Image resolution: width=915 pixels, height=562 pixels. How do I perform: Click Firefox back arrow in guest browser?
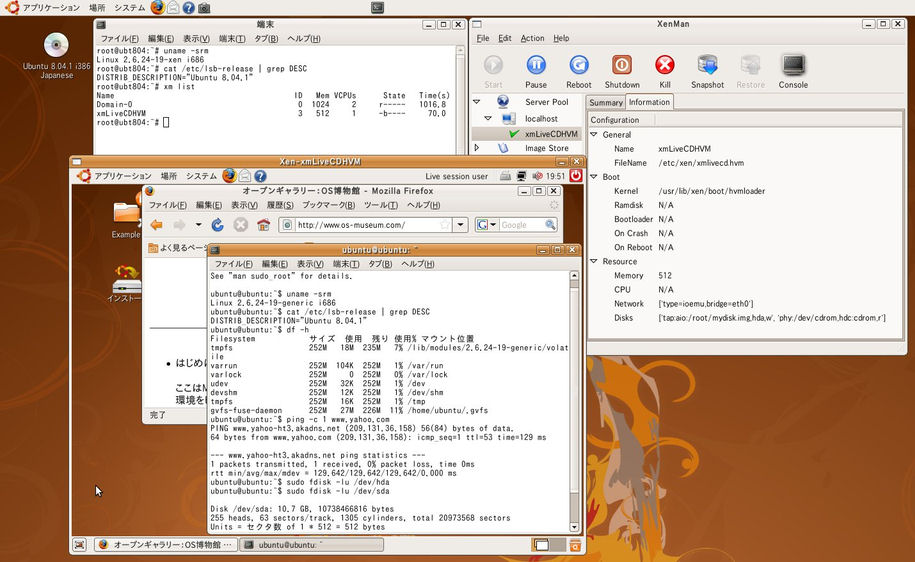[x=156, y=225]
